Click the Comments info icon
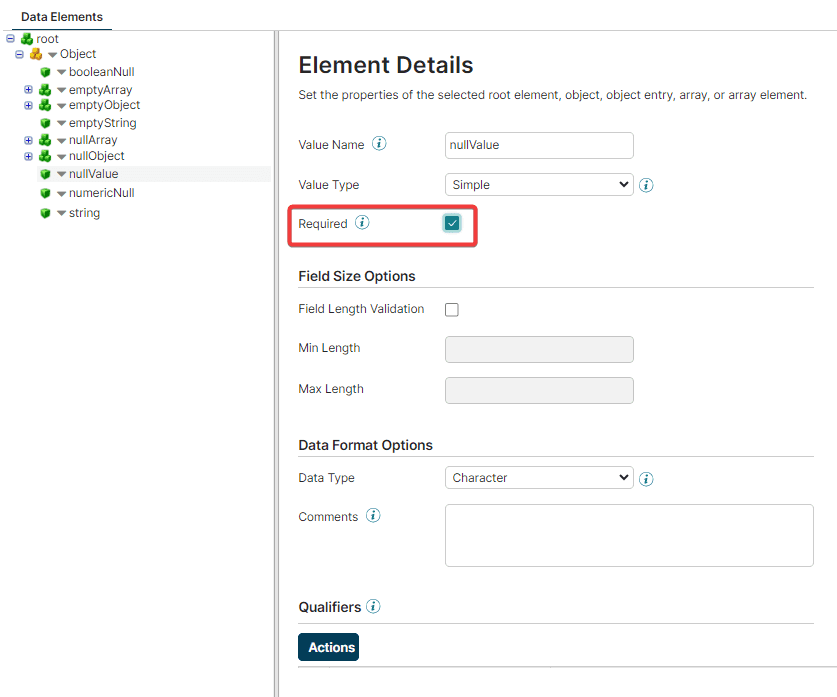 pyautogui.click(x=373, y=516)
